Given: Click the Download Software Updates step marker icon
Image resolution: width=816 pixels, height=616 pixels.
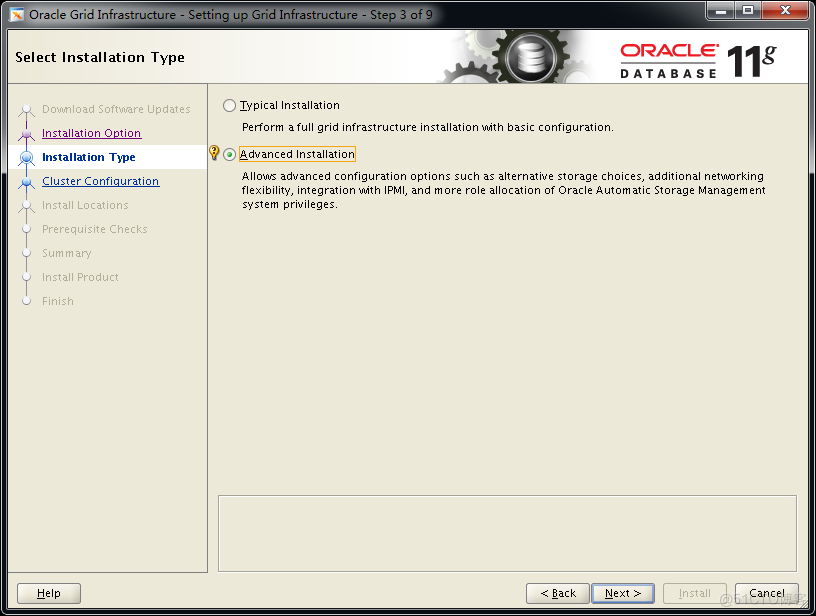Looking at the screenshot, I should [x=27, y=110].
